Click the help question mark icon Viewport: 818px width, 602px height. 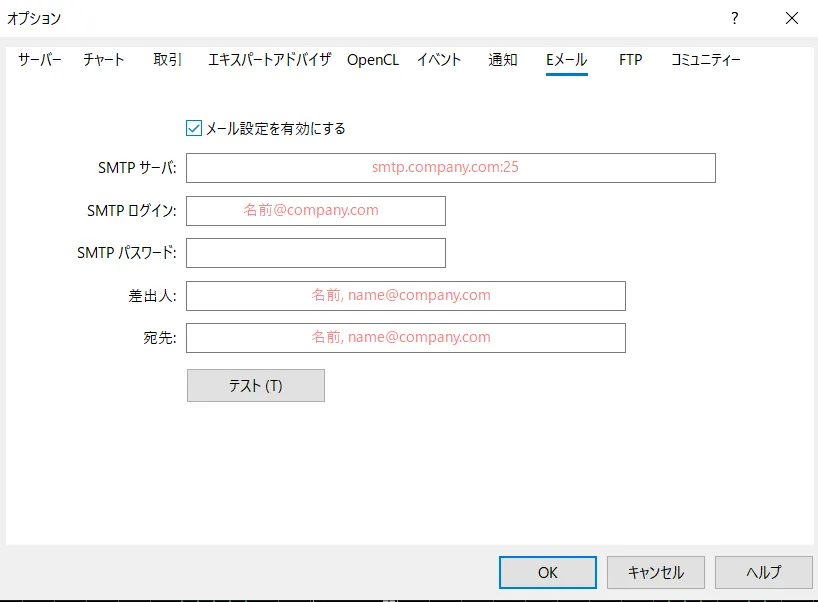pyautogui.click(x=734, y=18)
